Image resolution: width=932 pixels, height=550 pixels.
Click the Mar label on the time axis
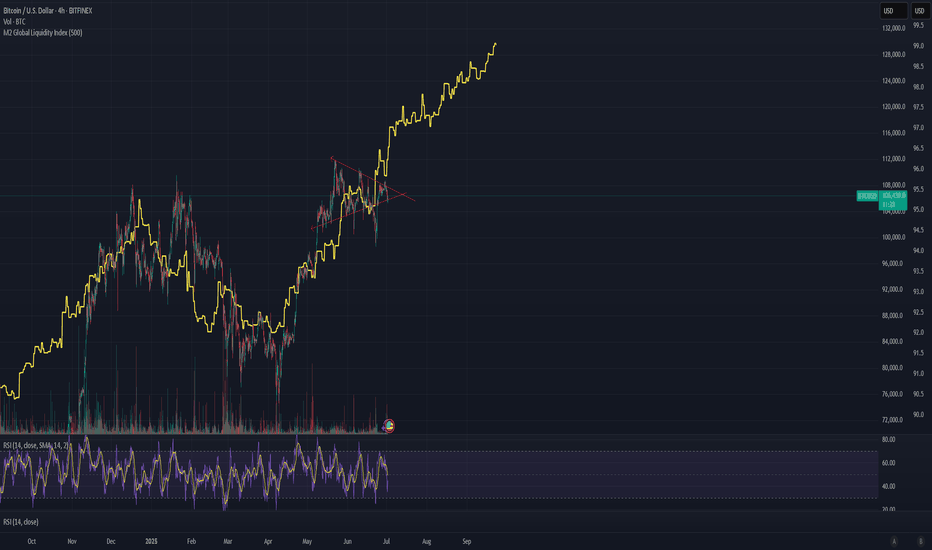[228, 541]
